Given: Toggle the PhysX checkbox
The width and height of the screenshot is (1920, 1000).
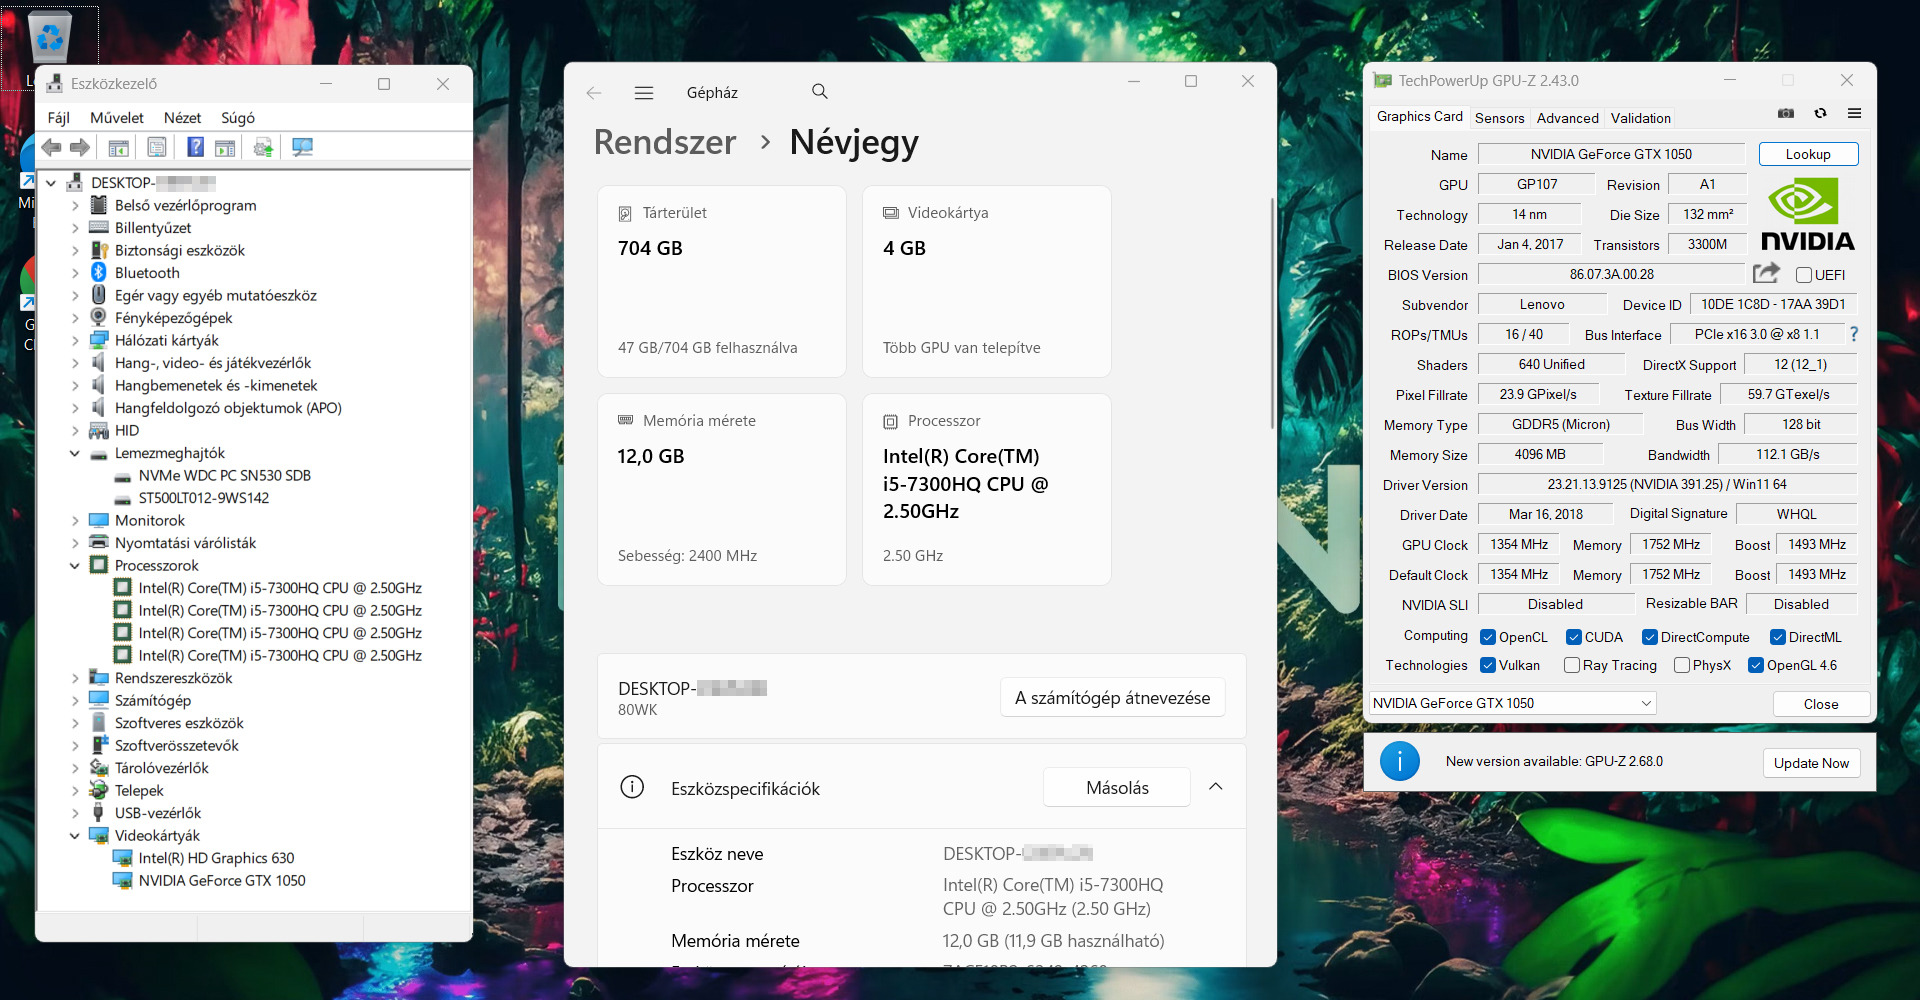Looking at the screenshot, I should [x=1682, y=665].
